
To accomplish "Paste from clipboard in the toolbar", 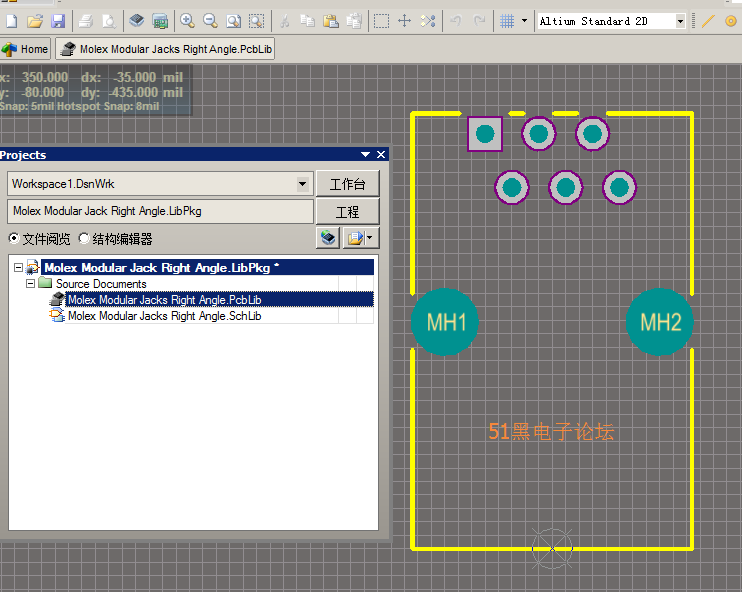I will coord(331,21).
